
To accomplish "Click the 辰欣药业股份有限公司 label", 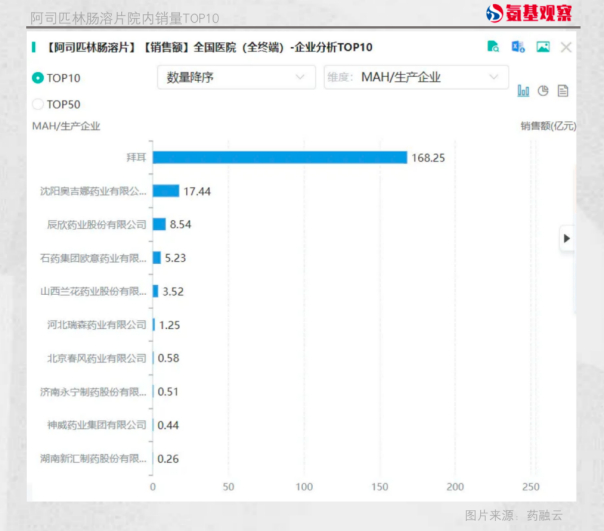I will pyautogui.click(x=97, y=224).
